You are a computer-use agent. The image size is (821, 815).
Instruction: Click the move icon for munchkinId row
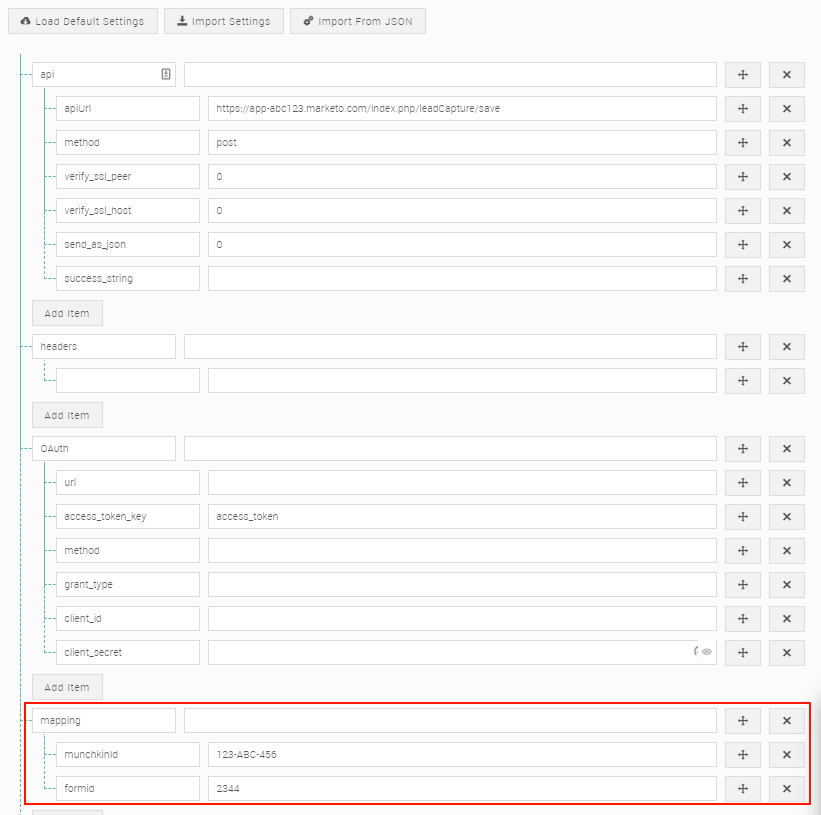click(743, 755)
